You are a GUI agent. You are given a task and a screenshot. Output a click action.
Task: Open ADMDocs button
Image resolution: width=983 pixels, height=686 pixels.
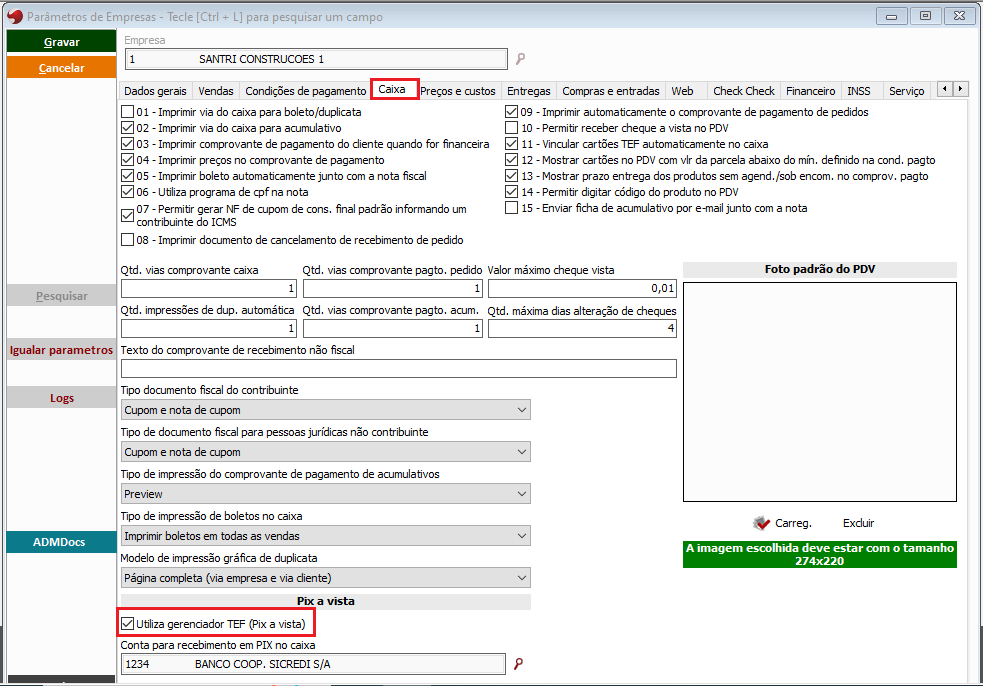click(61, 542)
